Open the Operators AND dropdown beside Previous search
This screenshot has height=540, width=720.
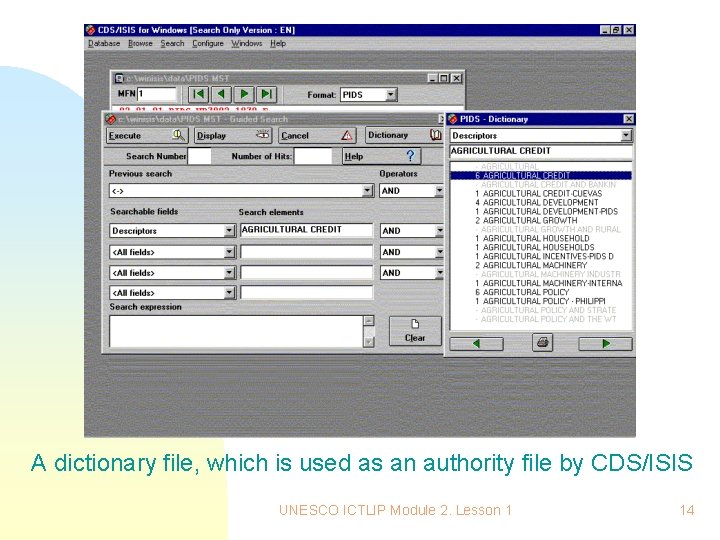(439, 191)
